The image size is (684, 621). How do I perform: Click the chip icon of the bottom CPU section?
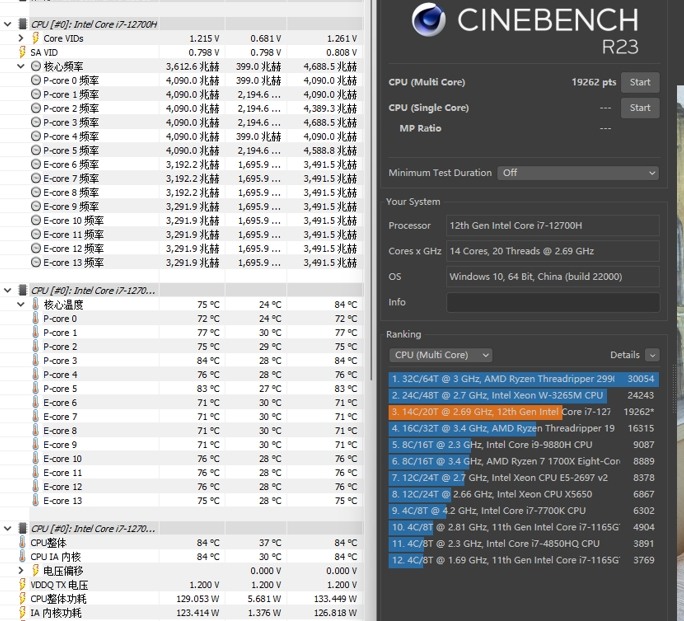point(22,529)
